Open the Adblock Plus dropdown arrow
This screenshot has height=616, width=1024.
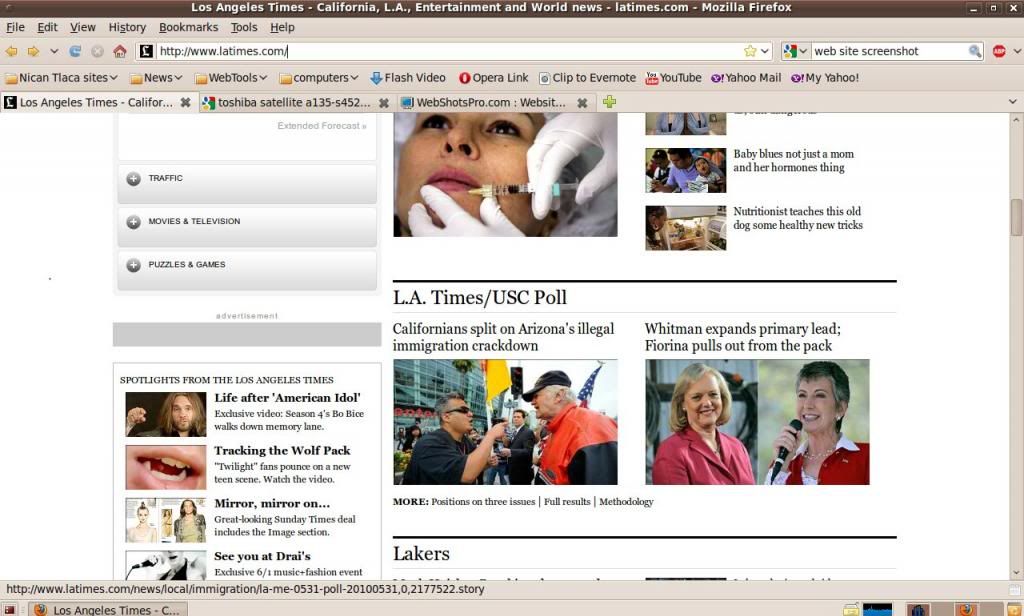click(1017, 51)
